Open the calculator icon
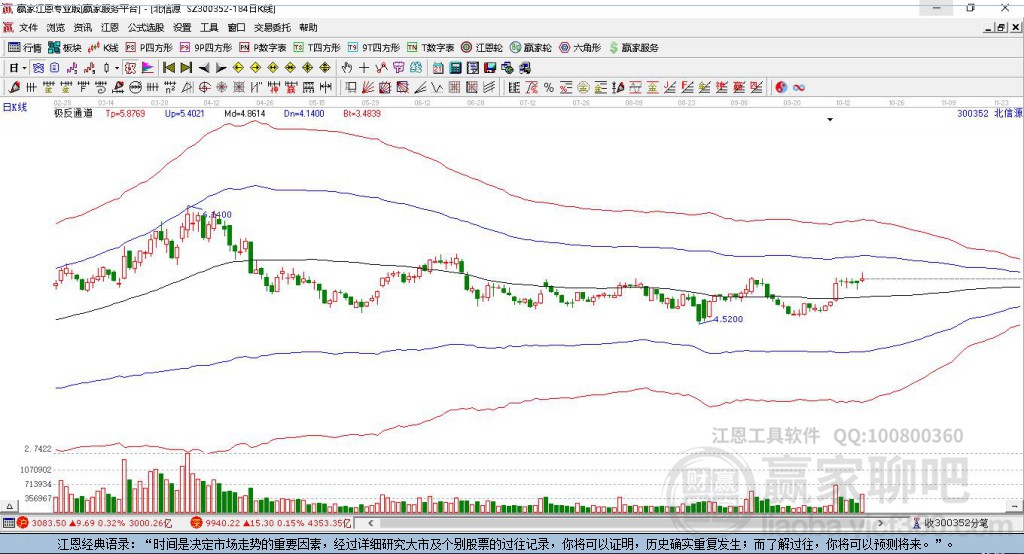Image resolution: width=1024 pixels, height=554 pixels. pos(455,68)
